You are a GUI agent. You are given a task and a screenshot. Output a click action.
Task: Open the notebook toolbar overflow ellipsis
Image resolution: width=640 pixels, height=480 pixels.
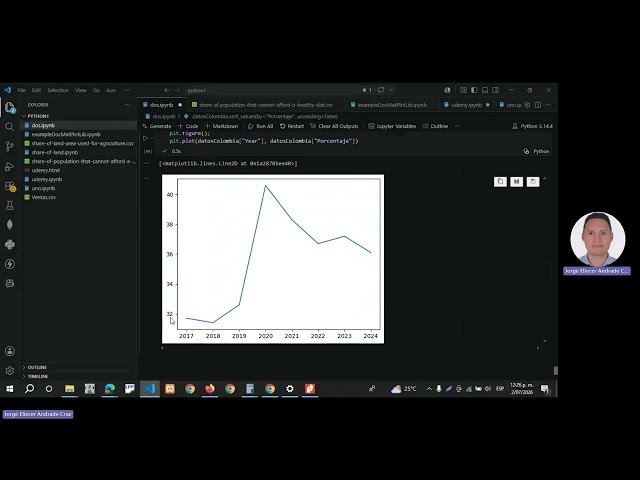[458, 126]
